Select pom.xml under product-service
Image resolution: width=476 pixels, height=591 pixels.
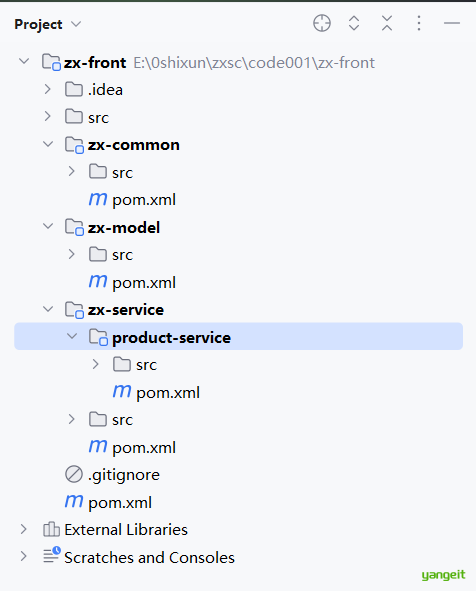[168, 393]
